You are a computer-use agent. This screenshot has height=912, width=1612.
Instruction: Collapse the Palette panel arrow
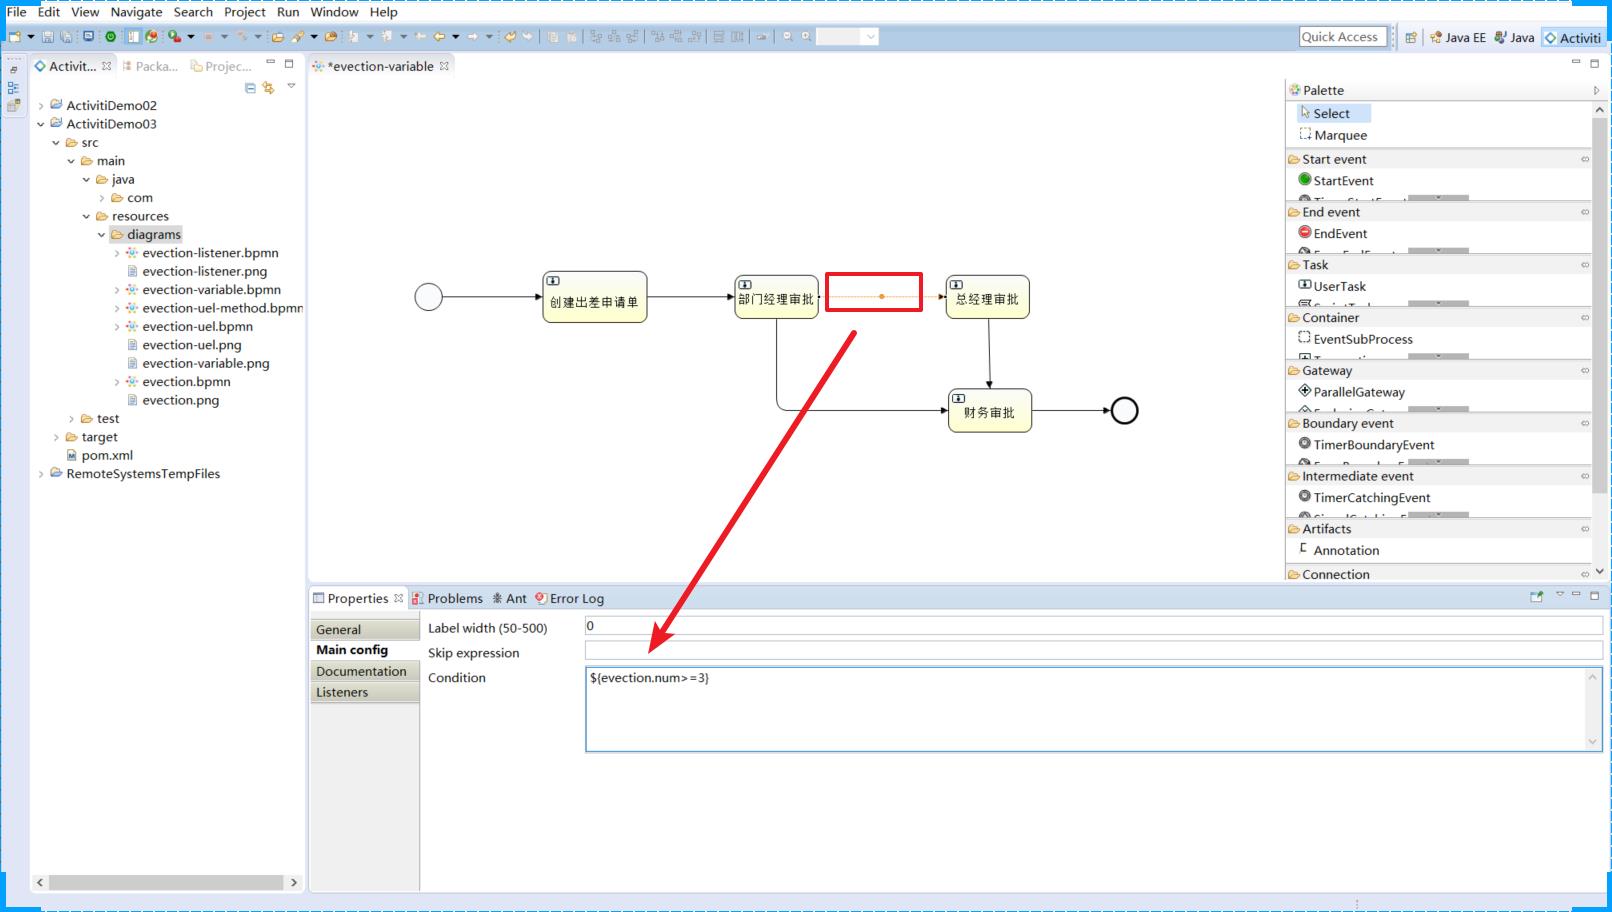1596,90
